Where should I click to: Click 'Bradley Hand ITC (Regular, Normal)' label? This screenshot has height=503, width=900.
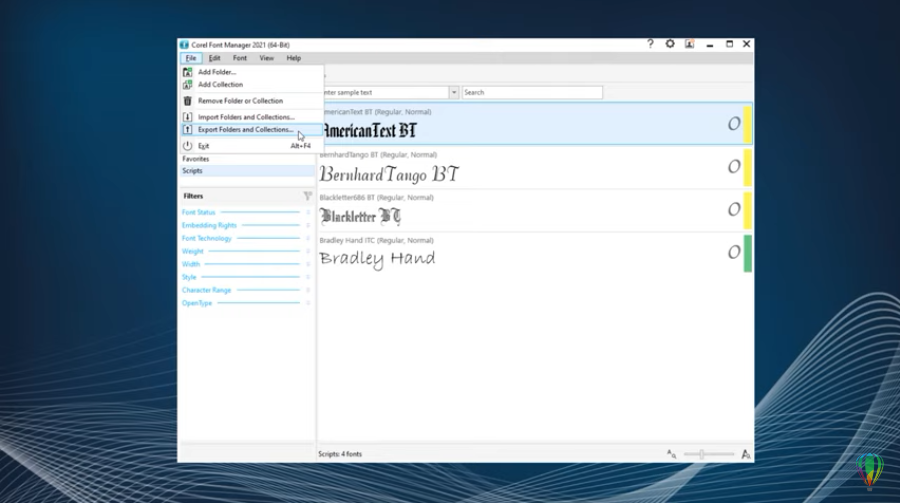(377, 241)
